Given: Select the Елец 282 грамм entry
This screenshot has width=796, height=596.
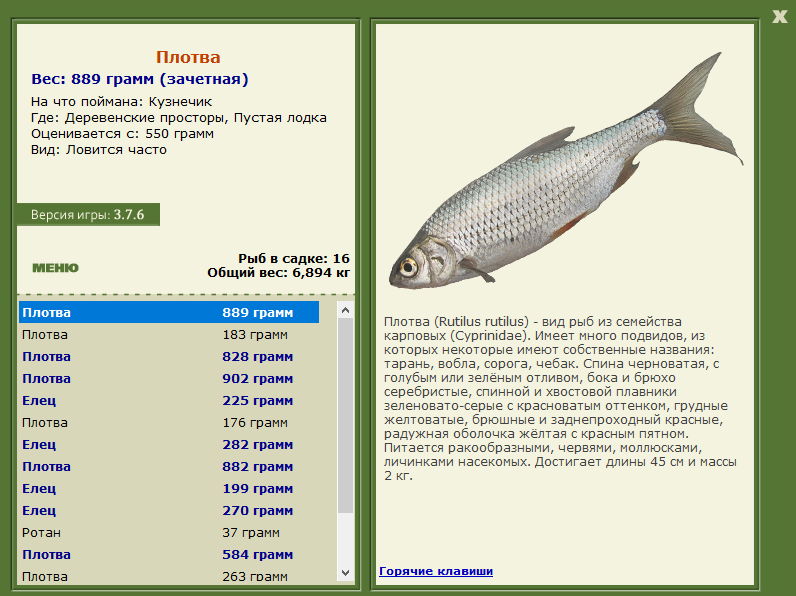Looking at the screenshot, I should 169,445.
